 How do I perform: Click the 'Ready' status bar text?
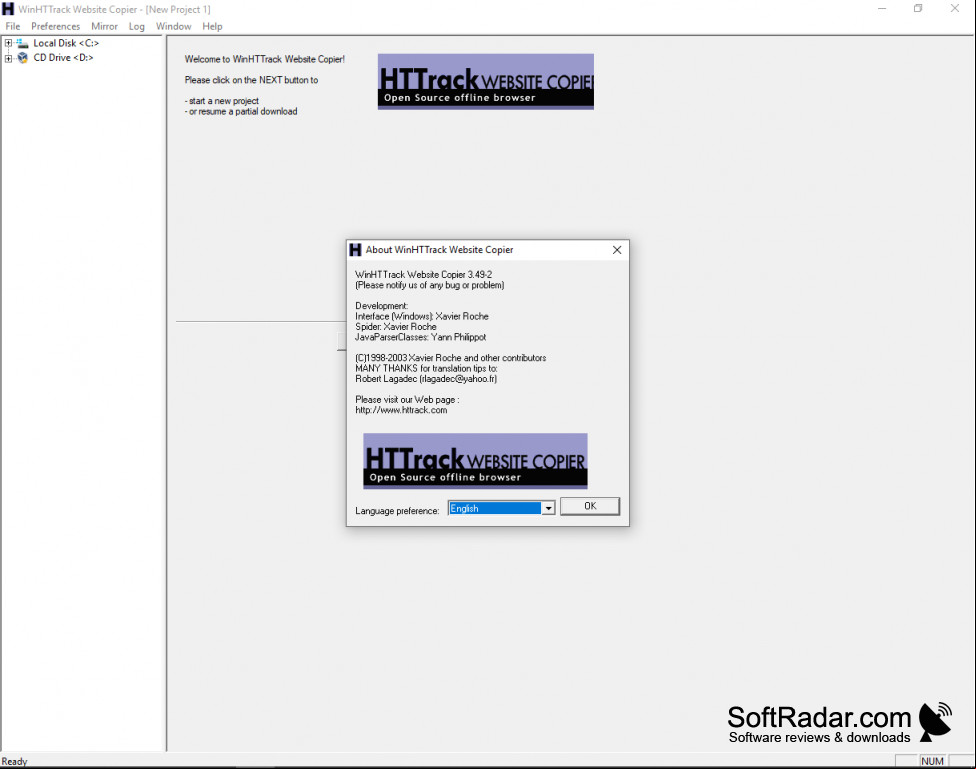coord(14,762)
